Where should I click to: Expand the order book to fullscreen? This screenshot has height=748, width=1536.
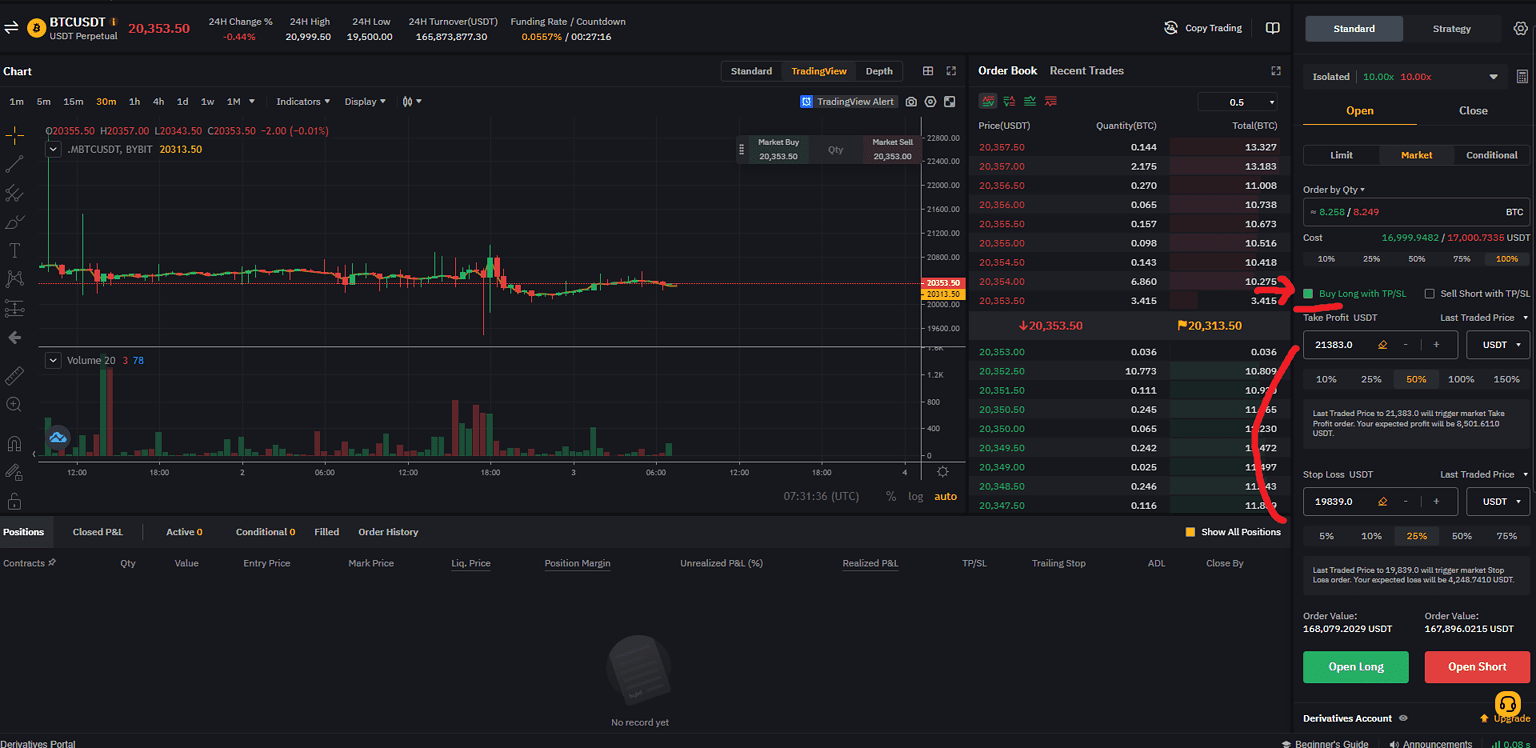point(1276,71)
